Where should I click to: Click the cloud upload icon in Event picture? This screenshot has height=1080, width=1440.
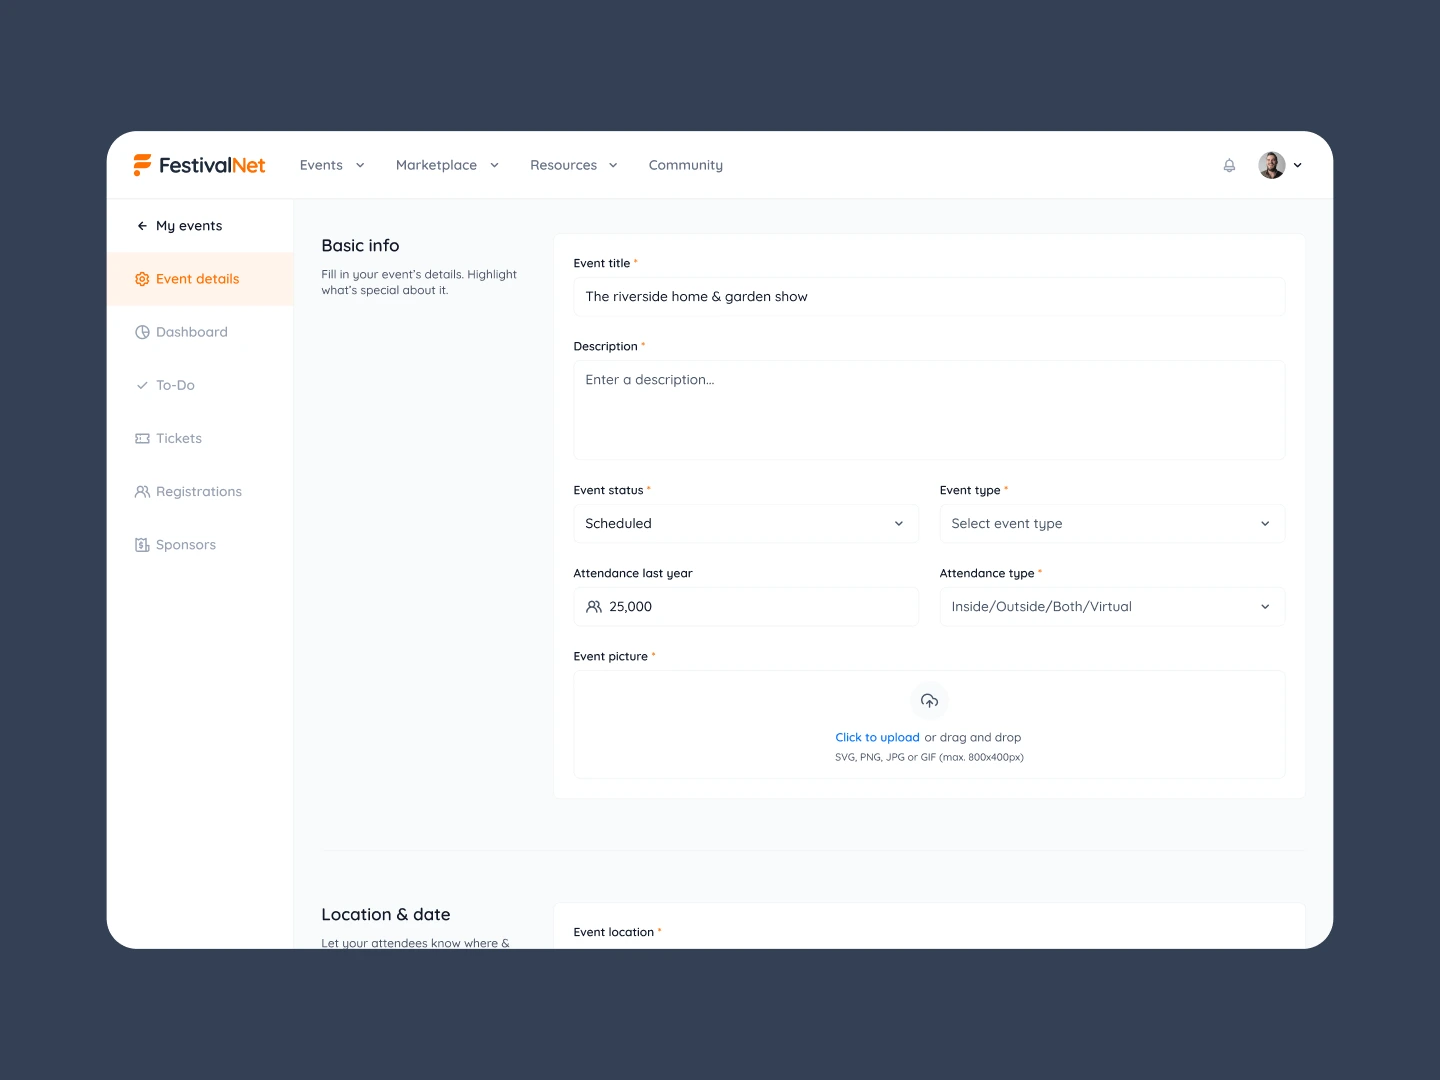[929, 700]
